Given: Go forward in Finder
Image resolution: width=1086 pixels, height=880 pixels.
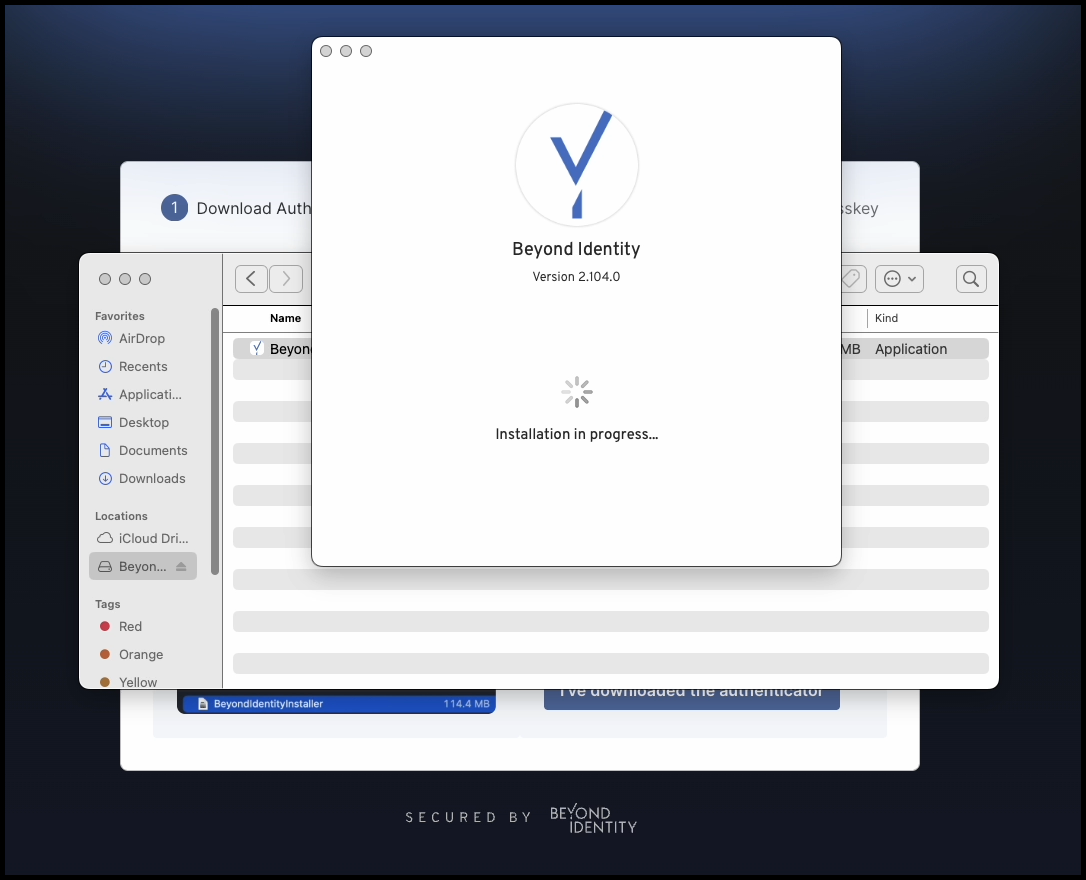Looking at the screenshot, I should click(x=285, y=279).
